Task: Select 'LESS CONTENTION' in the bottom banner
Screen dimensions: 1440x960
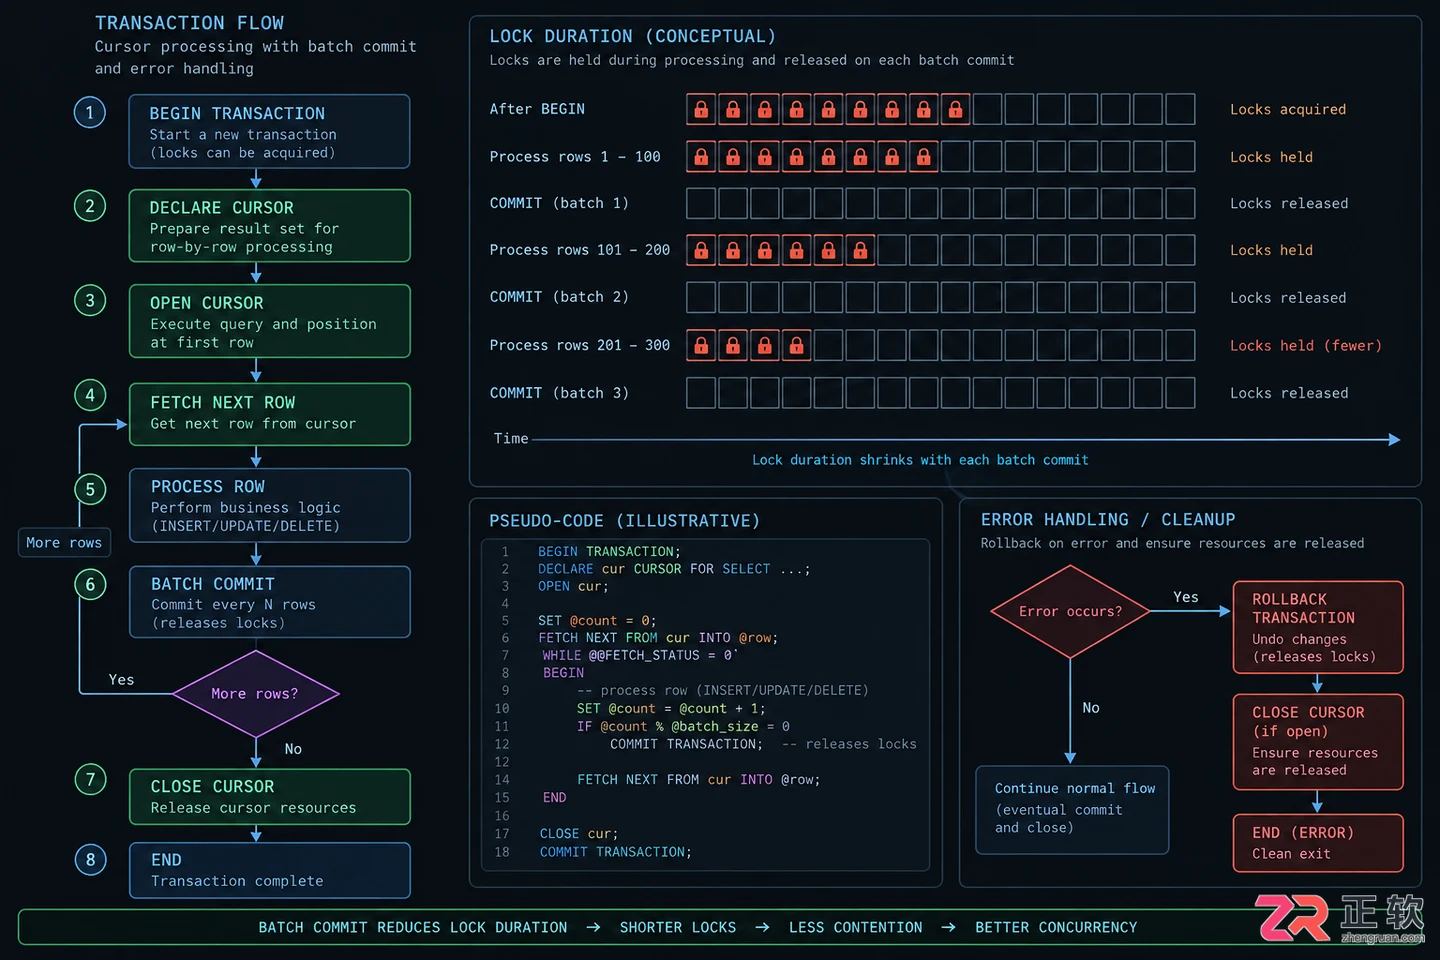Action: 856,928
